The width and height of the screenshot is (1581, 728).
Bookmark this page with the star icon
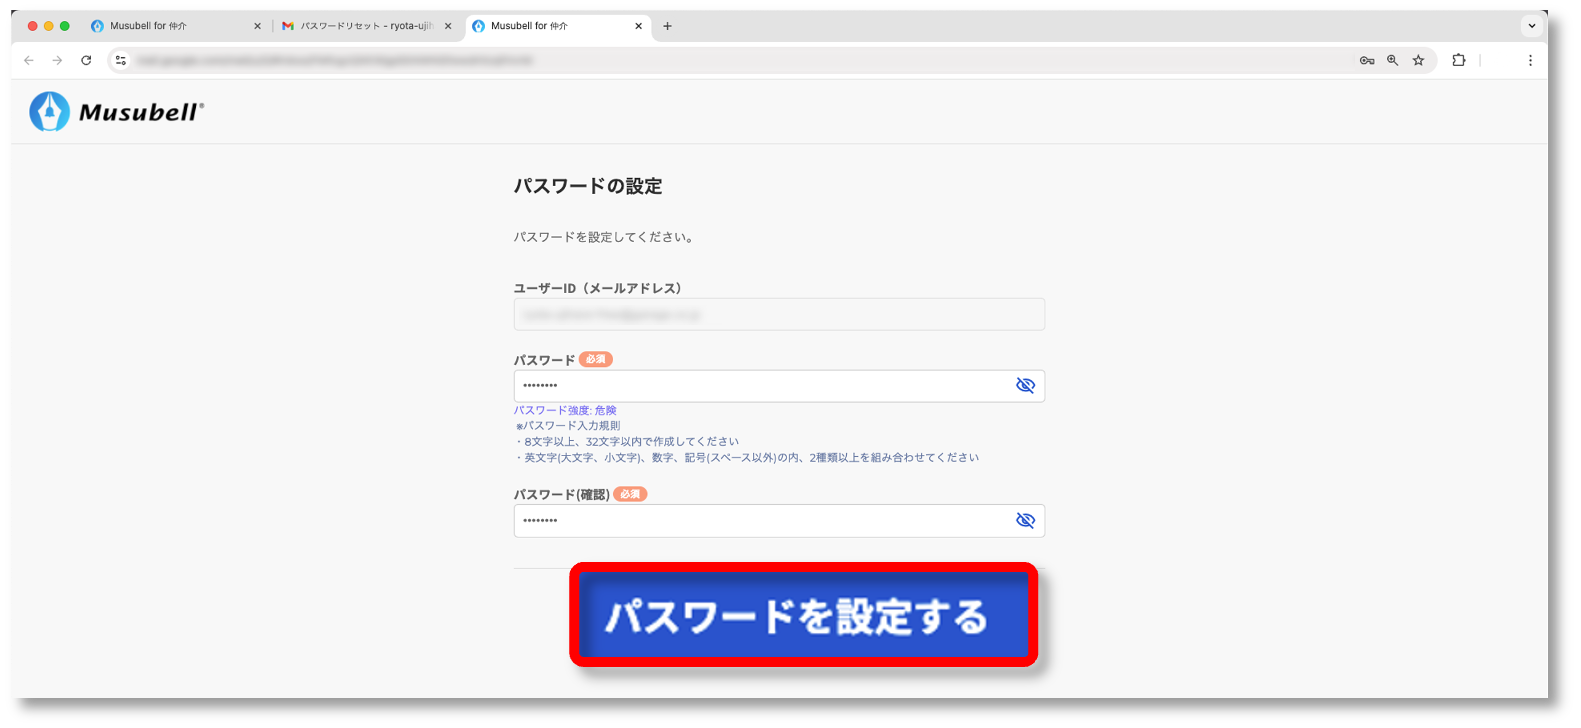[x=1418, y=60]
